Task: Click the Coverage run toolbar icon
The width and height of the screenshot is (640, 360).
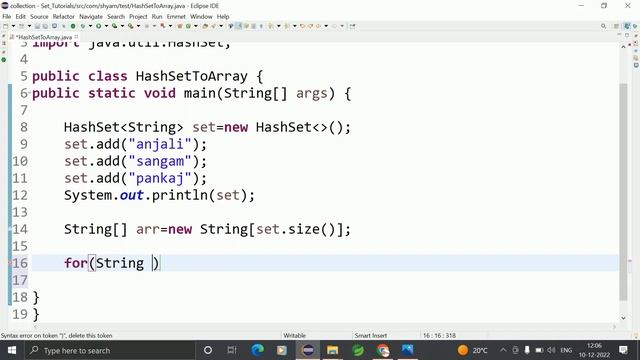Action: (115, 26)
